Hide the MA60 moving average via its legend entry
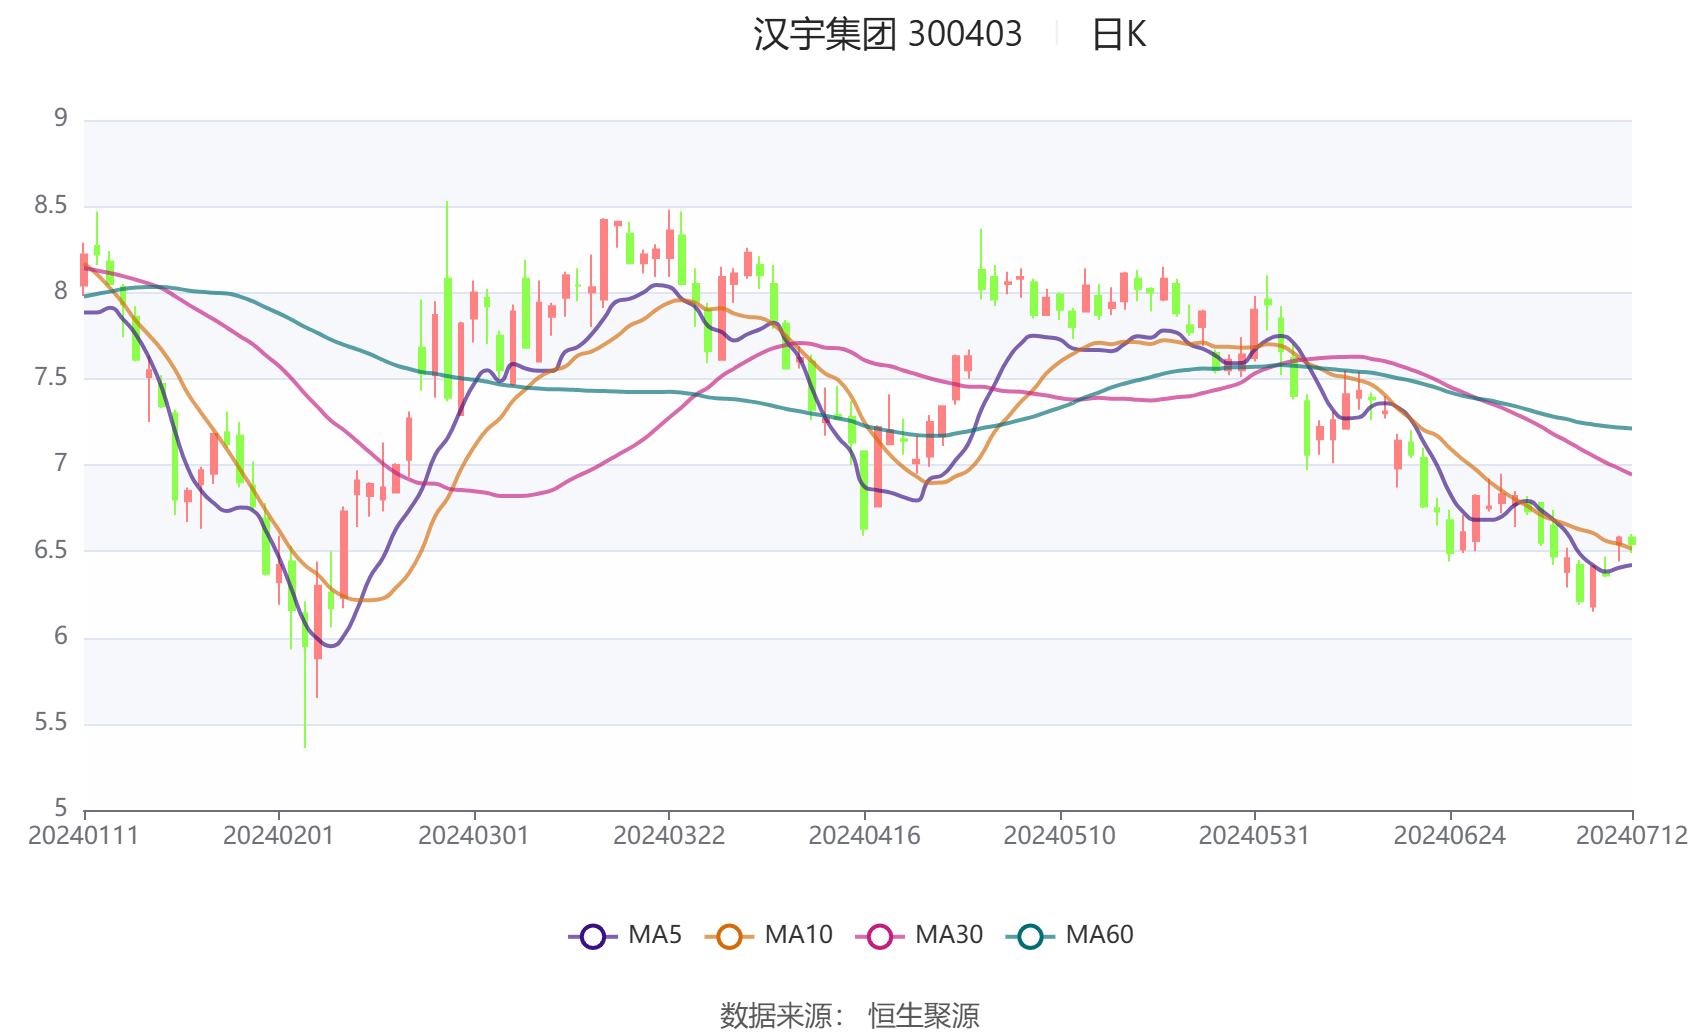Screen dimensions: 1700x1034 [1100, 935]
